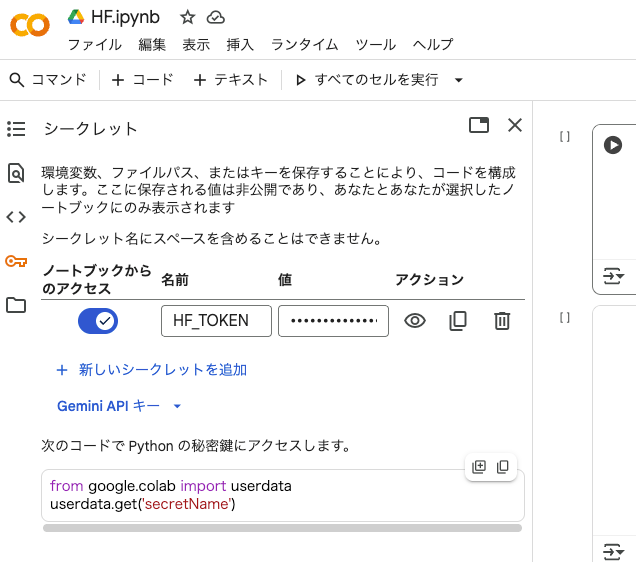Copy the HF_TOKEN secret value
The height and width of the screenshot is (562, 636).
458,321
